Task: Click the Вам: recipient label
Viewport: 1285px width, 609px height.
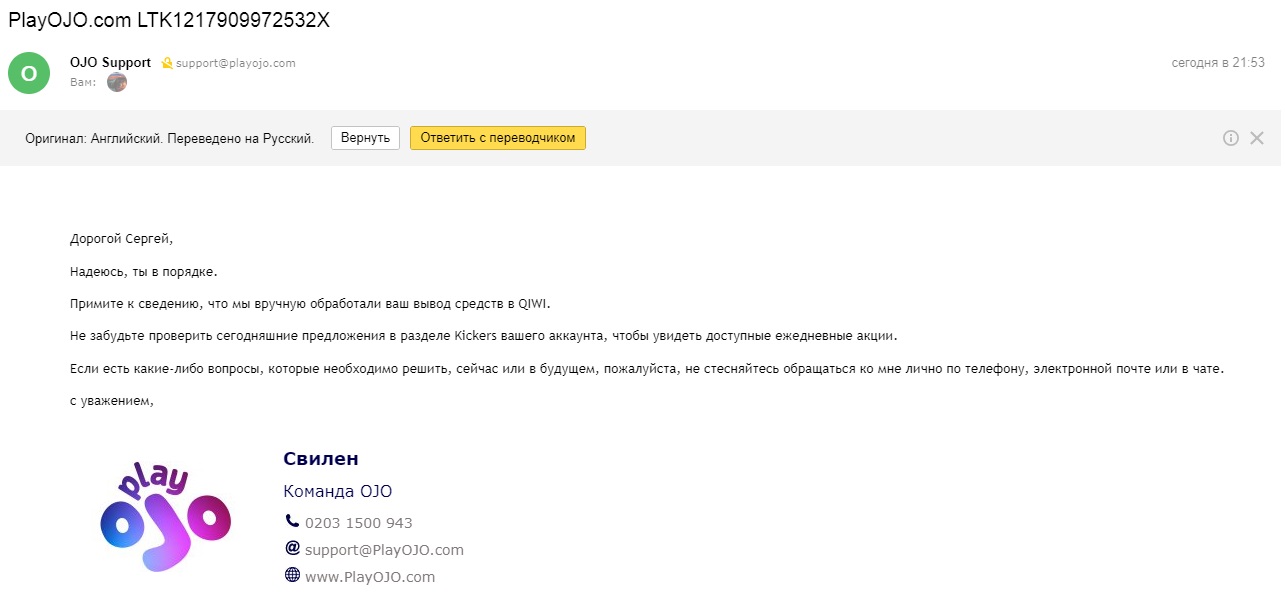Action: pyautogui.click(x=83, y=82)
